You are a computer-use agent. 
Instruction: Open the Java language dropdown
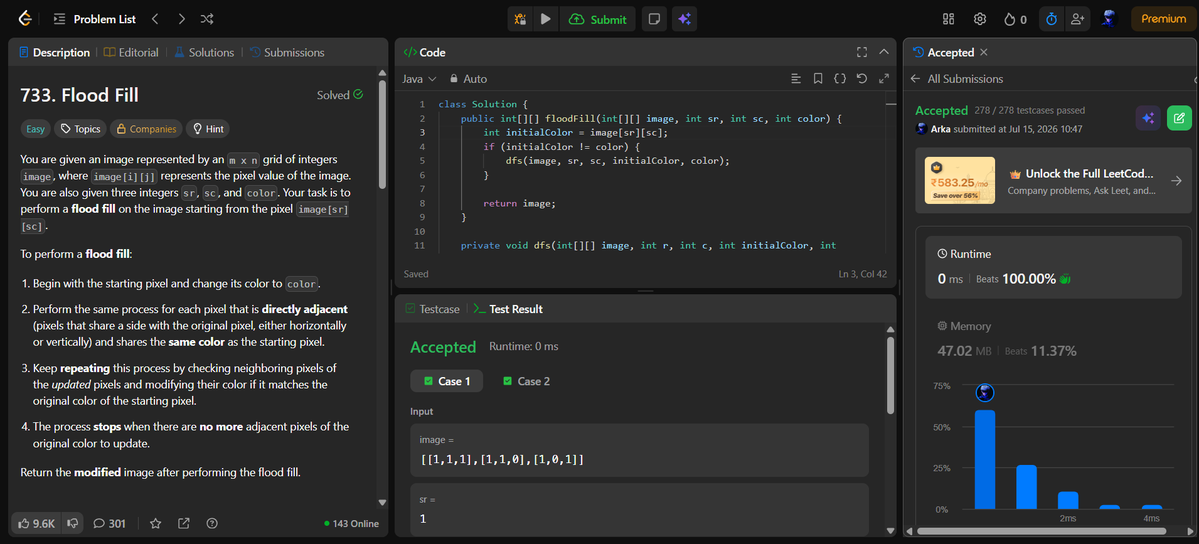click(419, 79)
